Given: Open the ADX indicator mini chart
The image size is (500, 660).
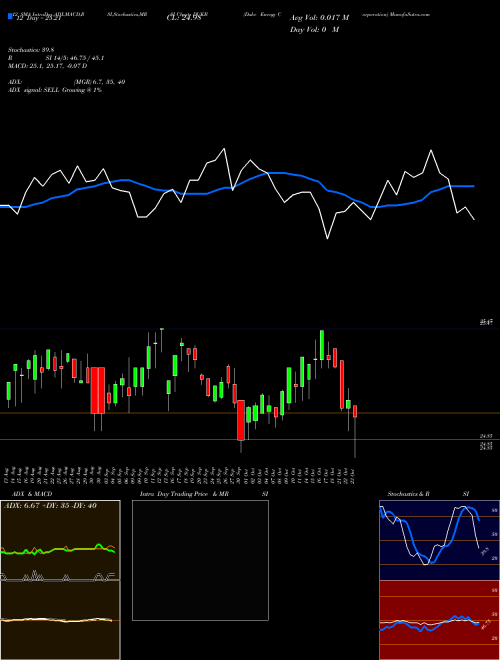Looking at the screenshot, I should click(60, 540).
